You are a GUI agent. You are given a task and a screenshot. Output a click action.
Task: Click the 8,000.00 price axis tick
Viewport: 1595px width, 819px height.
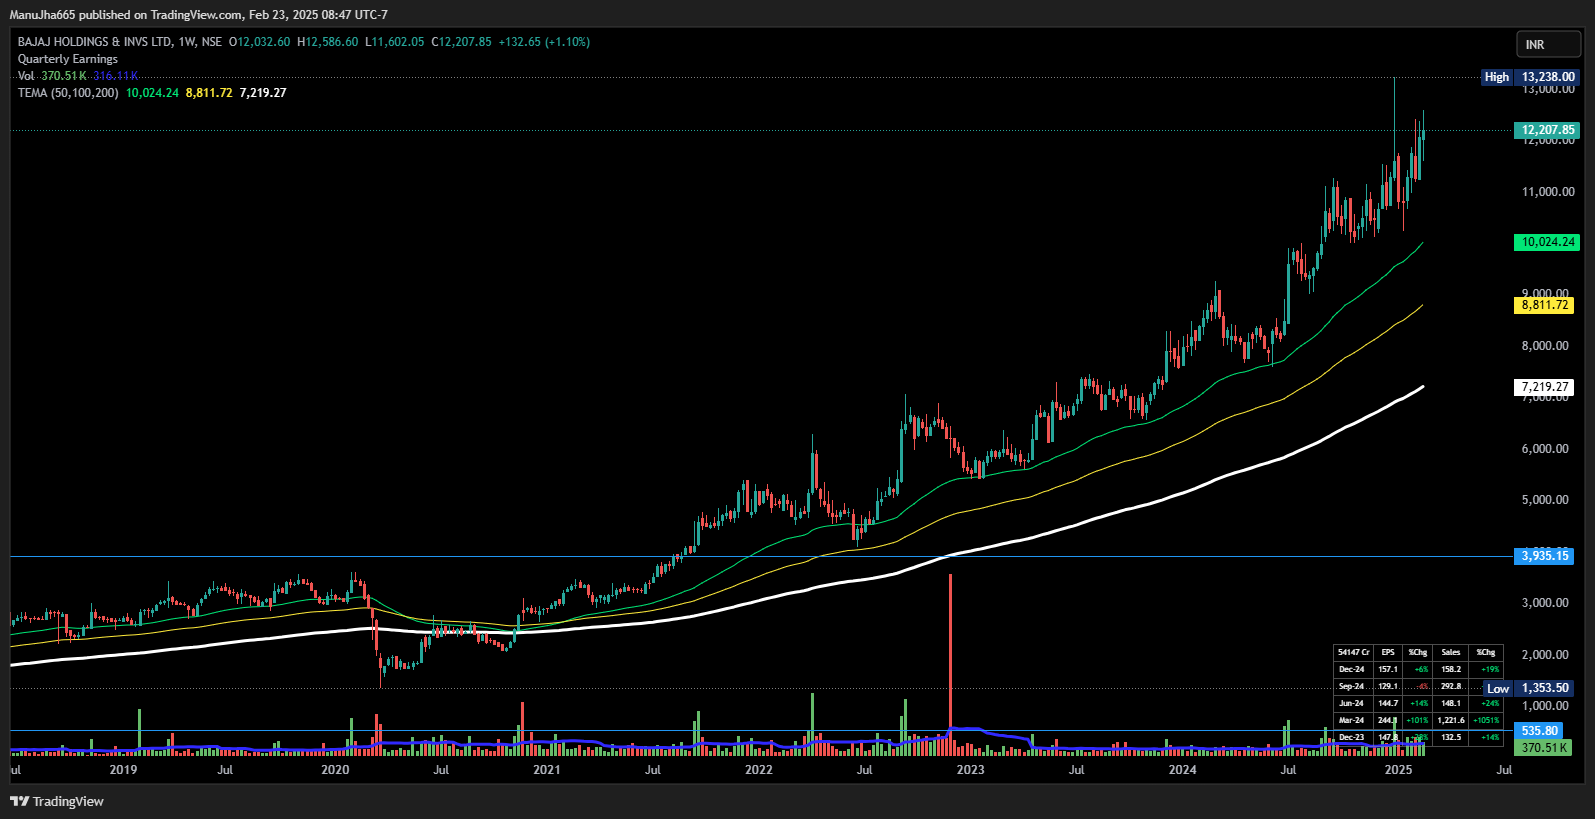(1545, 346)
